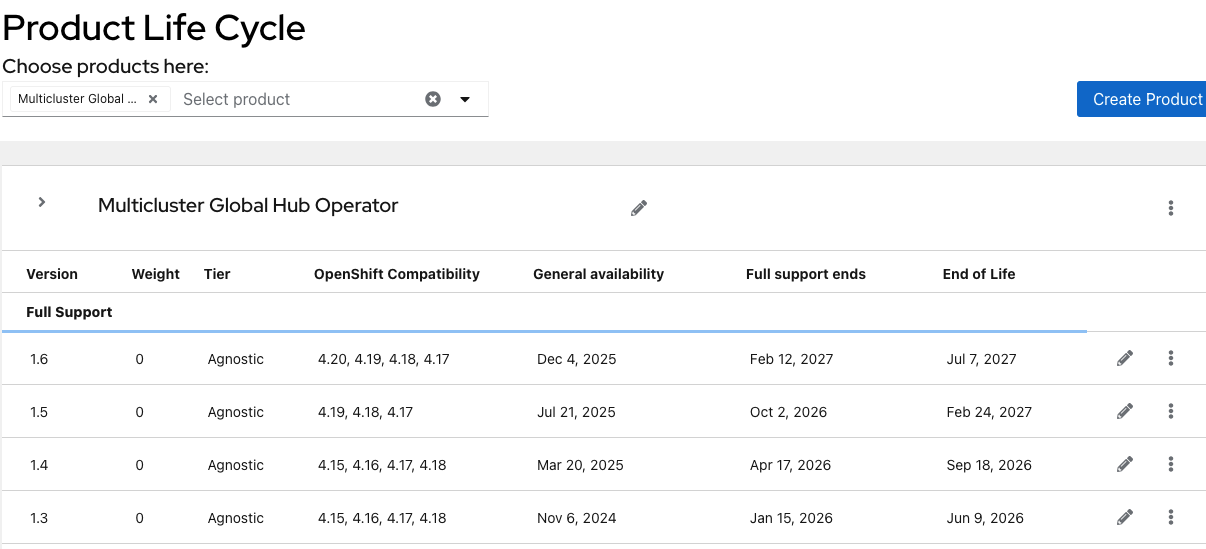Viewport: 1206px width, 549px height.
Task: Open the kebab menu for version 1.4
Action: coord(1171,464)
